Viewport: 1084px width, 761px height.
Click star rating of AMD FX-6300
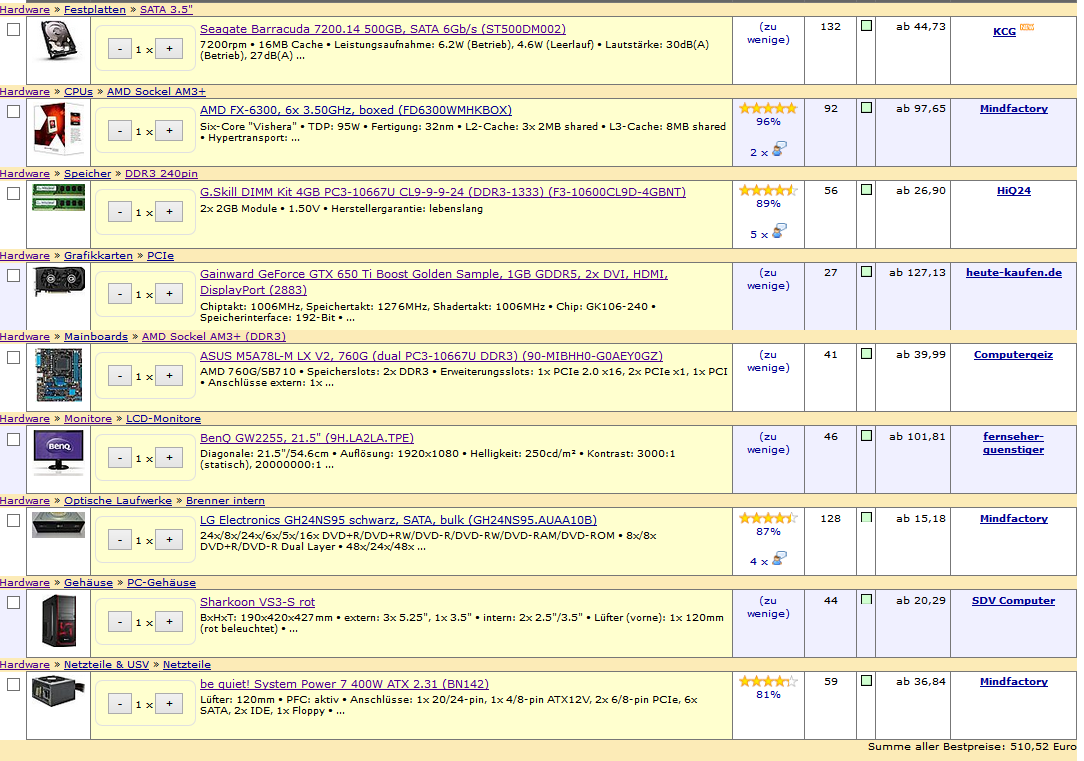768,109
